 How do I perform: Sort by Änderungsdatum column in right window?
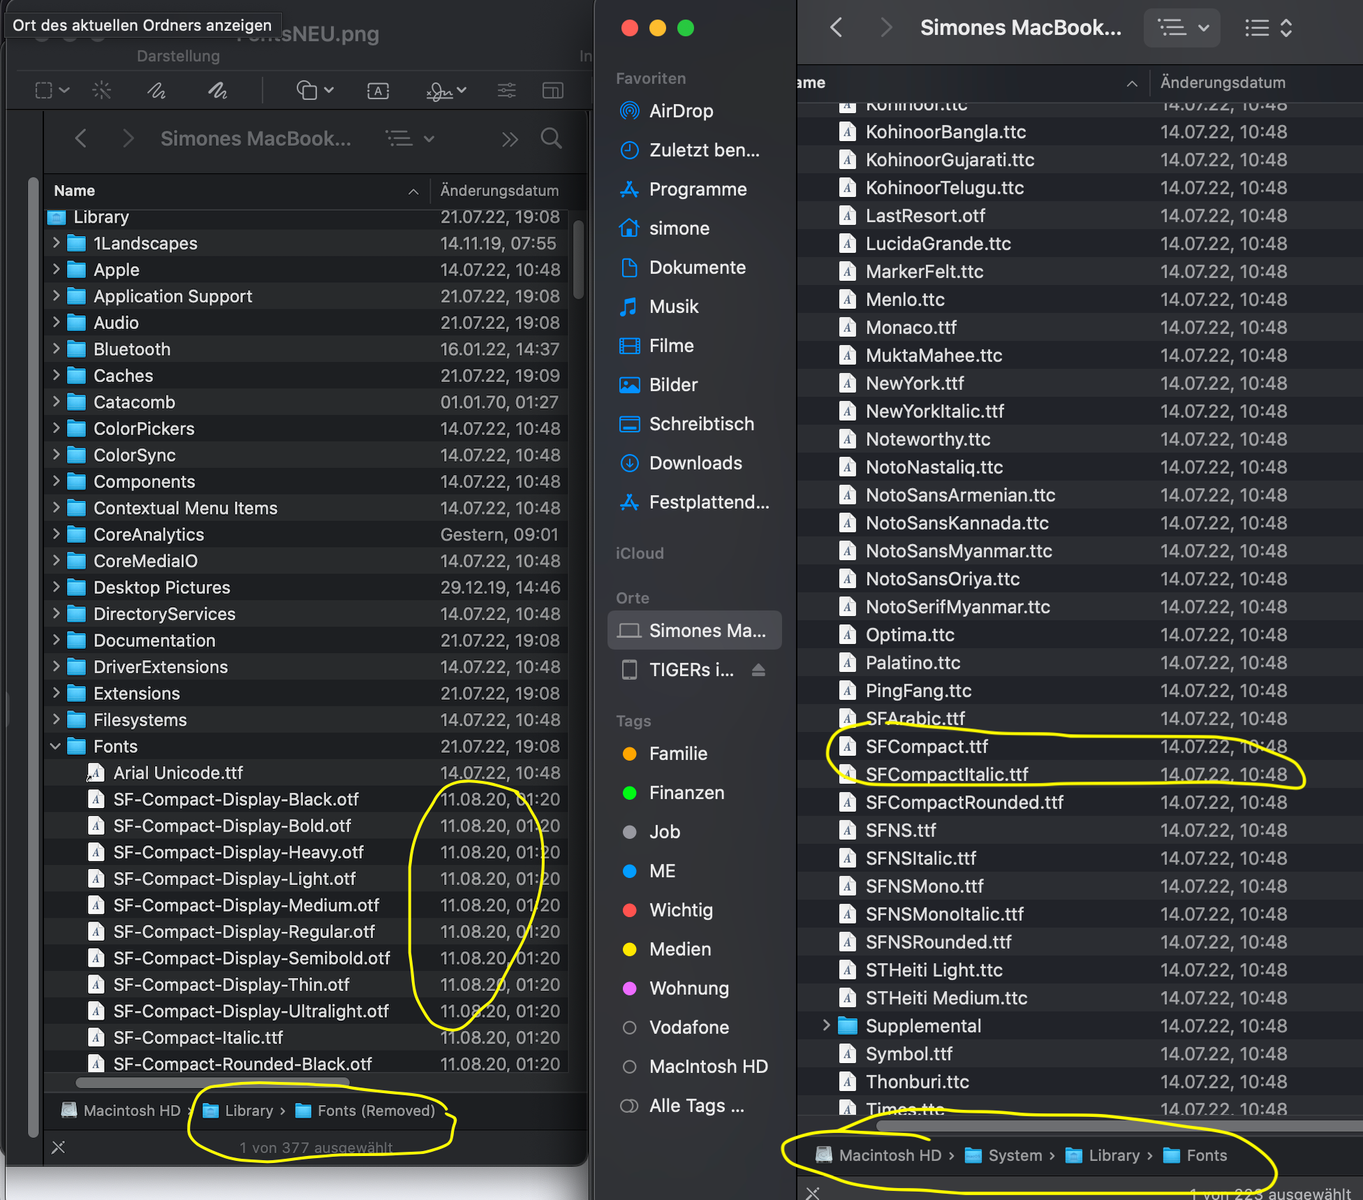point(1222,83)
